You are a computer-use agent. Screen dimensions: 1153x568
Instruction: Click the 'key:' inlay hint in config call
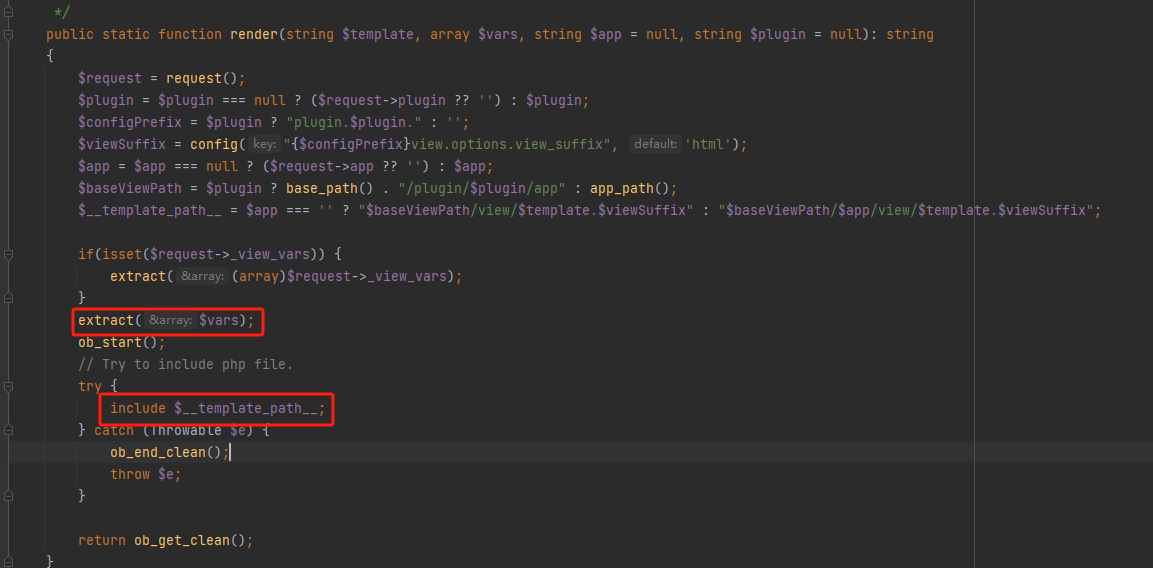264,144
